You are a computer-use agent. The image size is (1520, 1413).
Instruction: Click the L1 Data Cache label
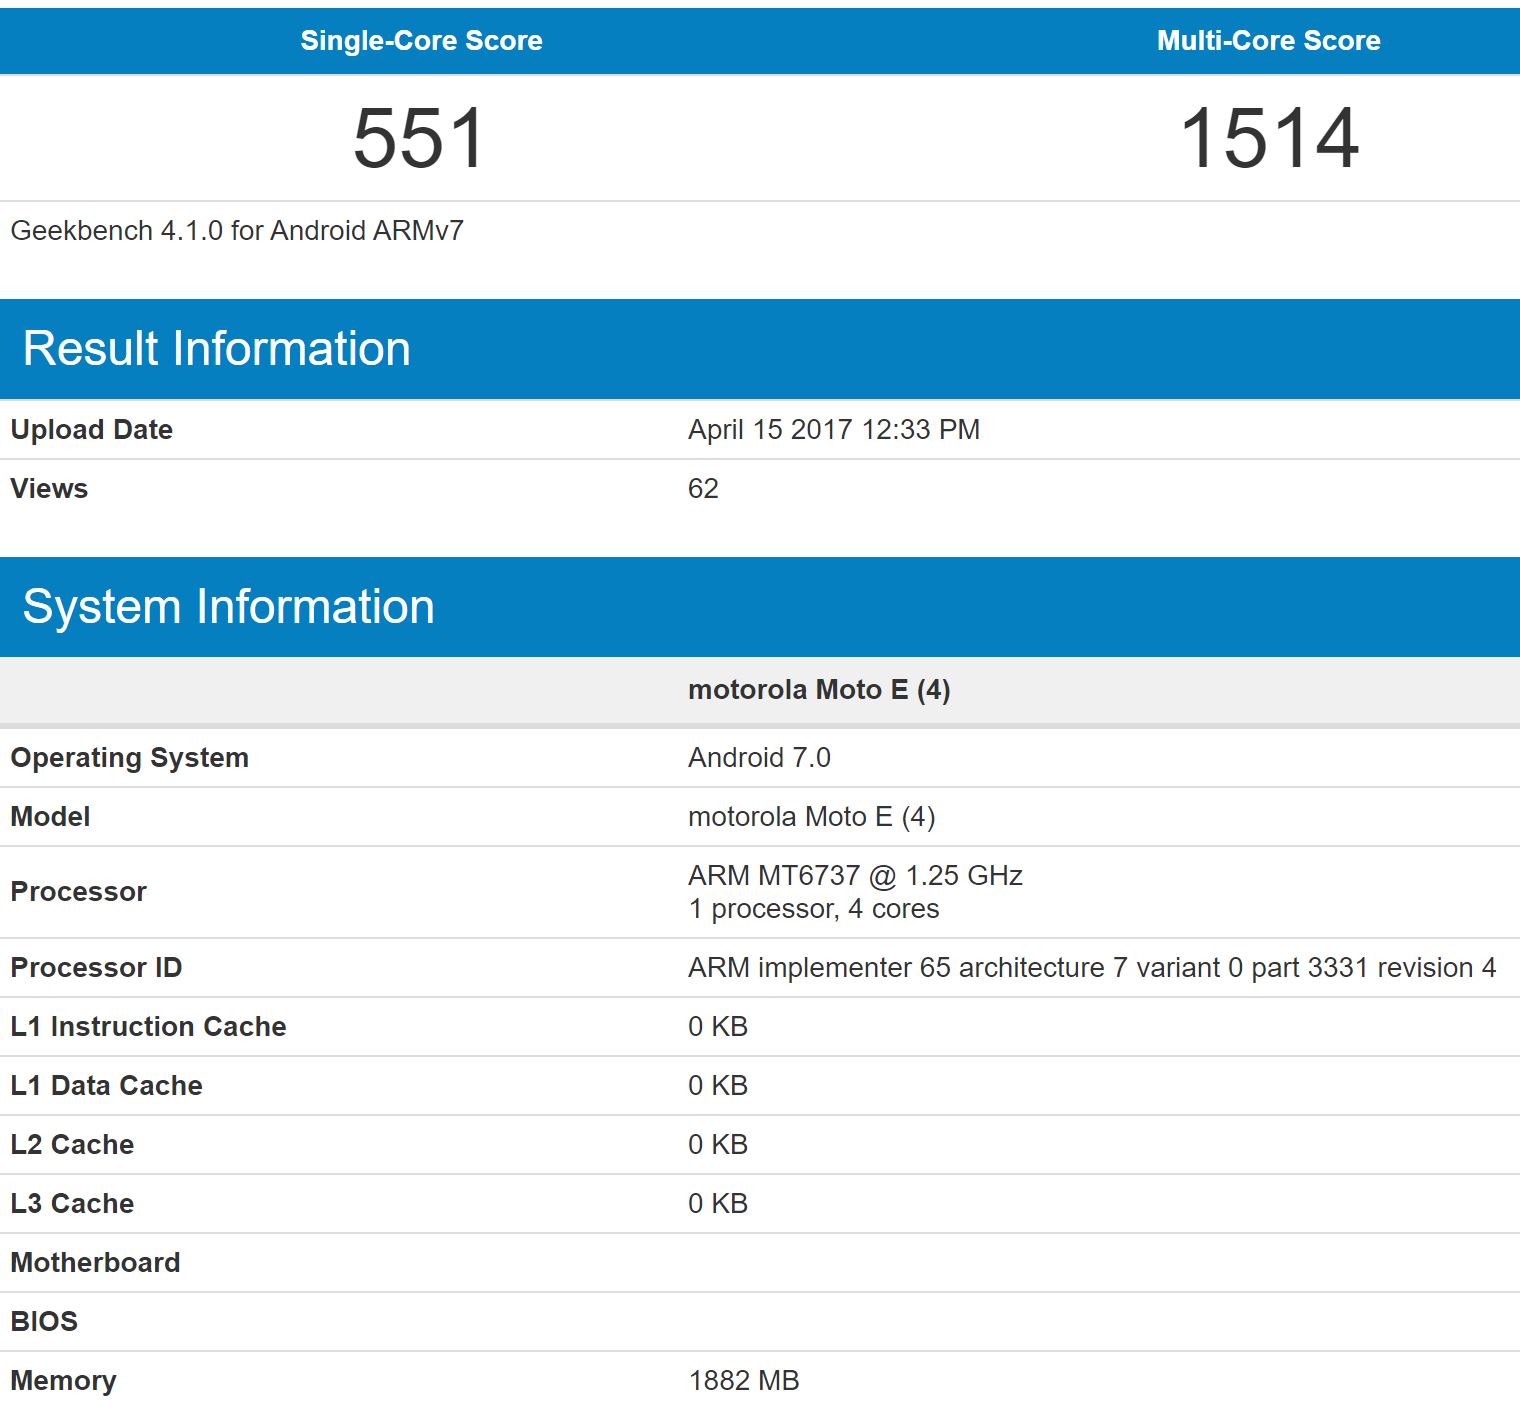106,1086
